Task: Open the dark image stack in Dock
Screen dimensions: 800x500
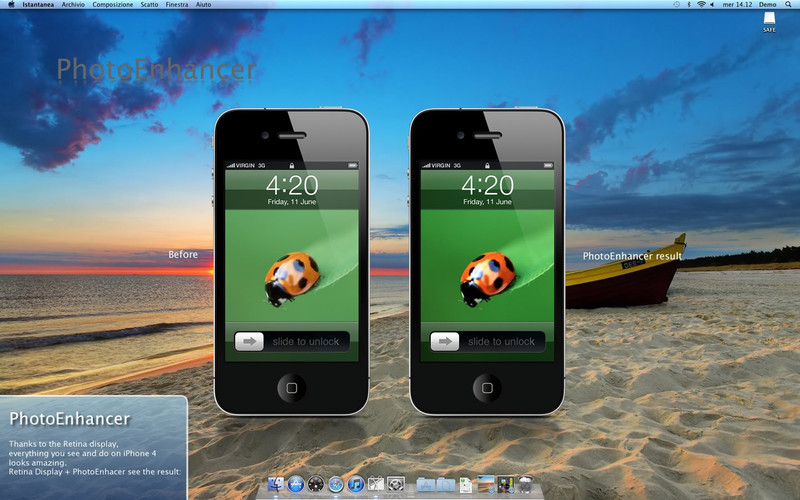Action: pos(506,484)
